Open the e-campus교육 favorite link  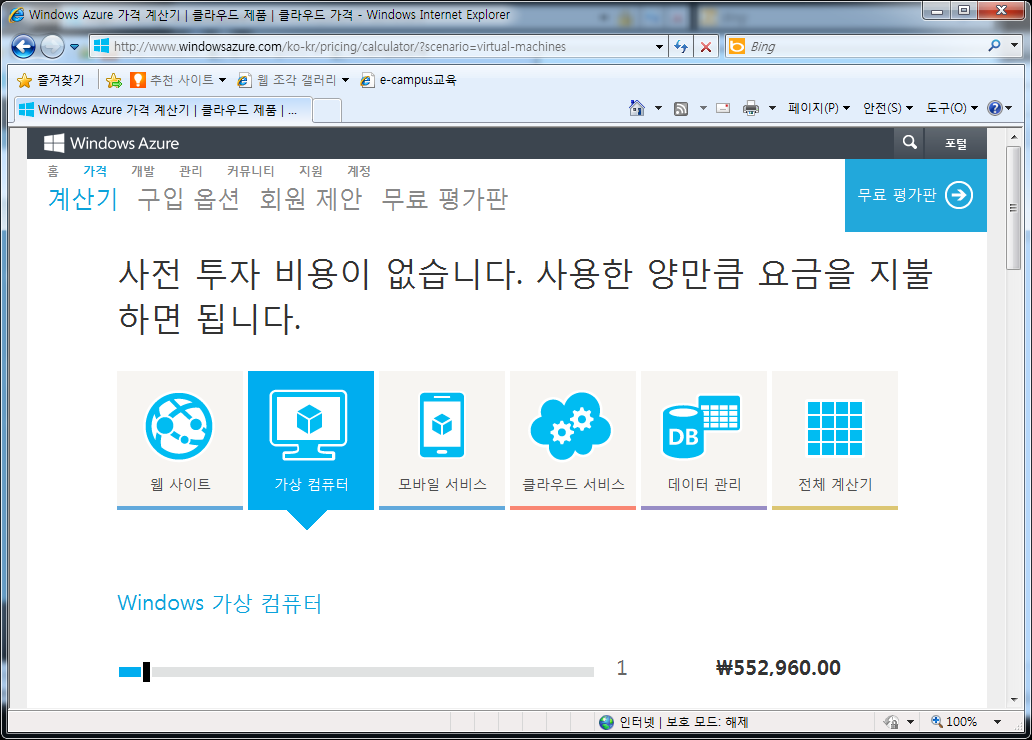[408, 80]
